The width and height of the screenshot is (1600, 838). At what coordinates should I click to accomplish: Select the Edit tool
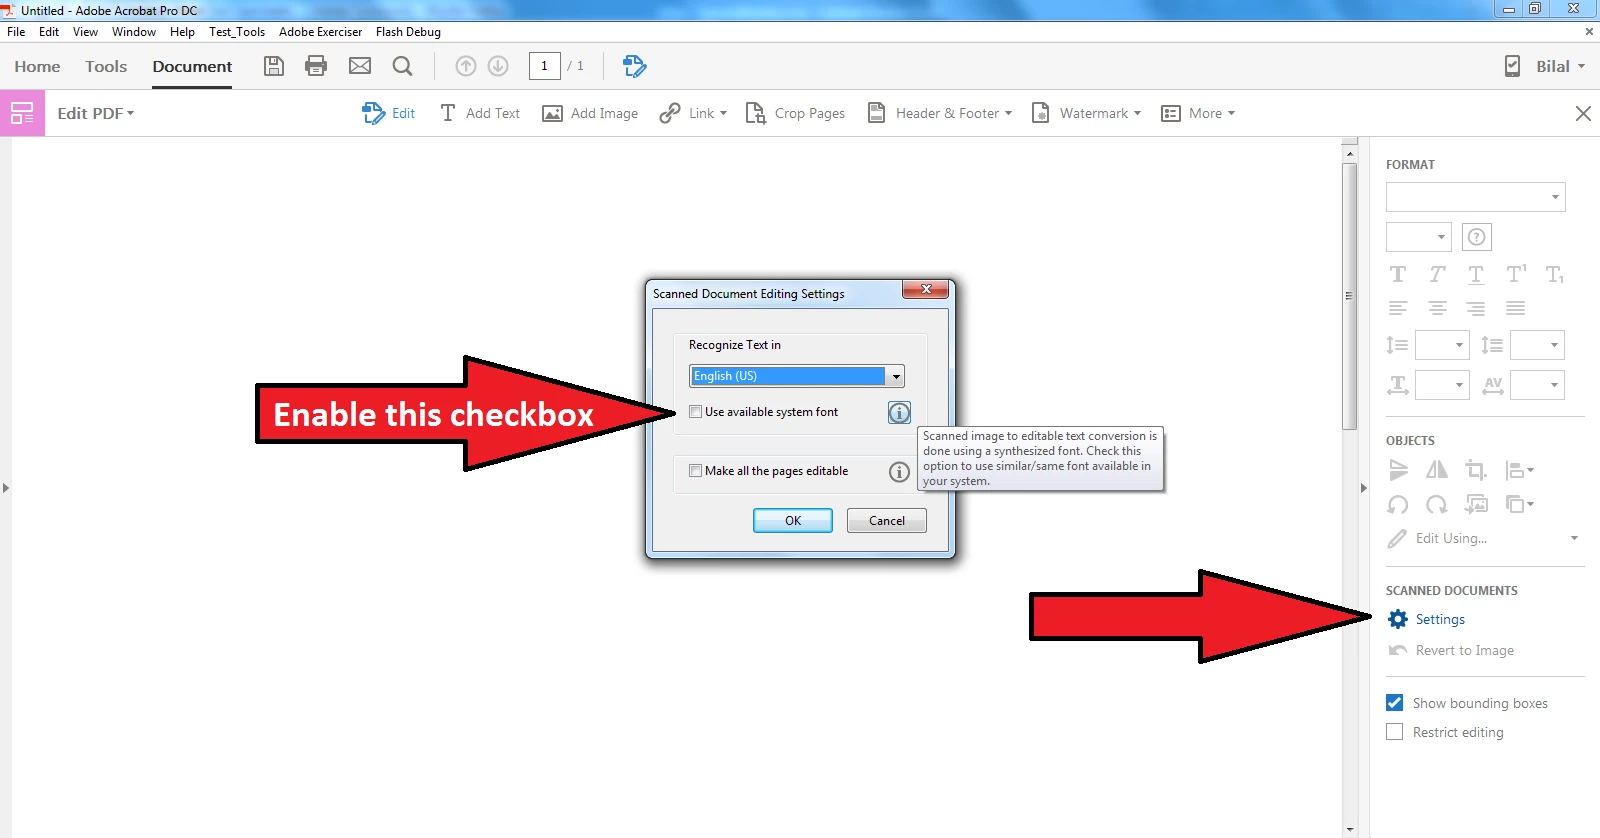[x=389, y=113]
